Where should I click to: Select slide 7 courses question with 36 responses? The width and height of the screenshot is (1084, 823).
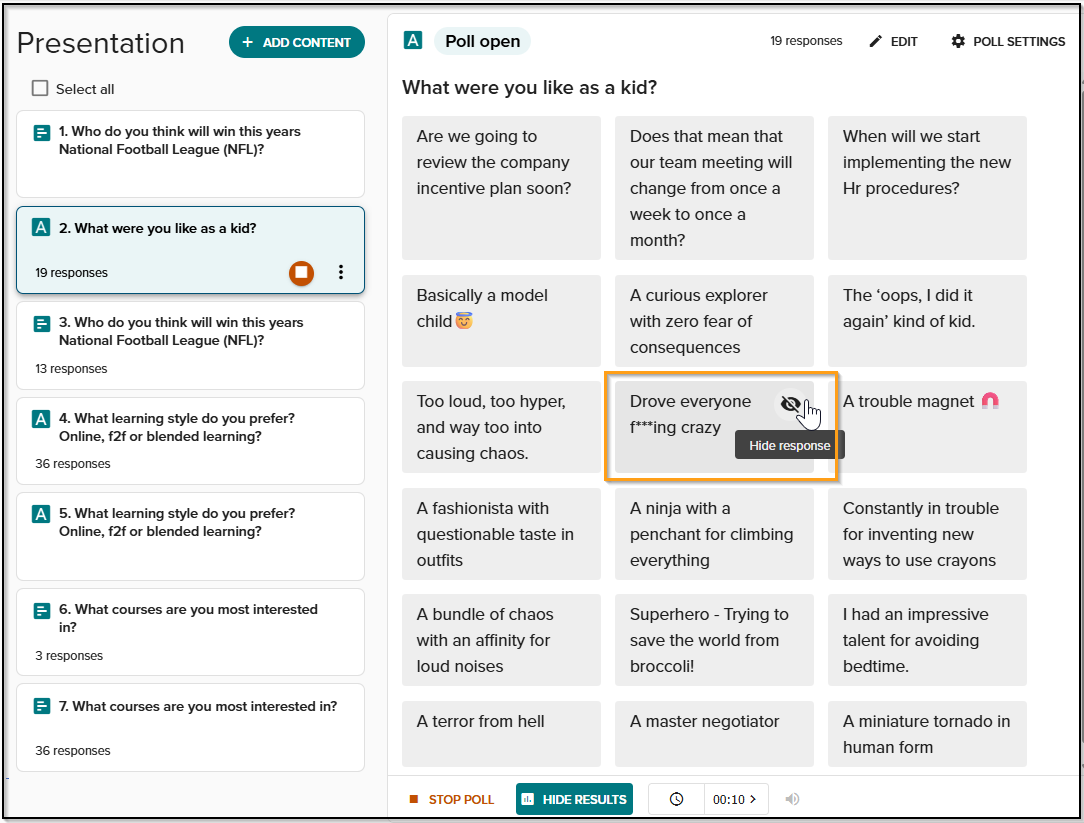[x=190, y=728]
